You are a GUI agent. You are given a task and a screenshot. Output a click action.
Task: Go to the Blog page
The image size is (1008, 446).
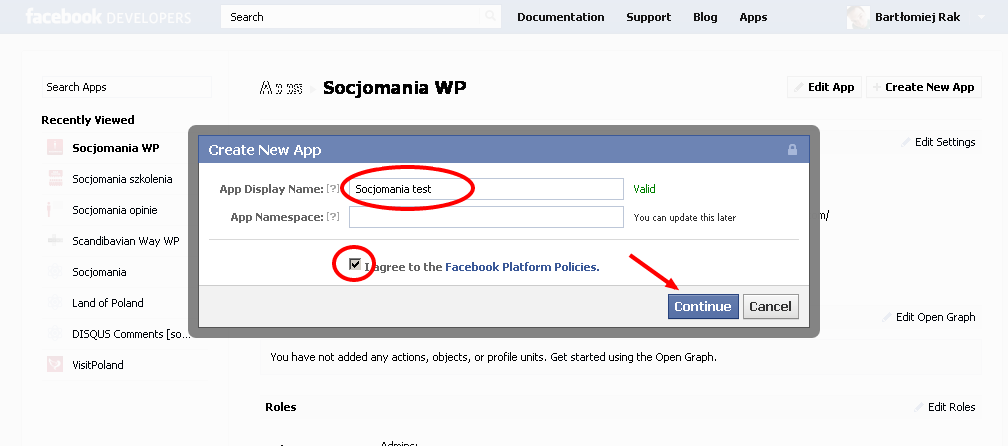click(x=705, y=17)
